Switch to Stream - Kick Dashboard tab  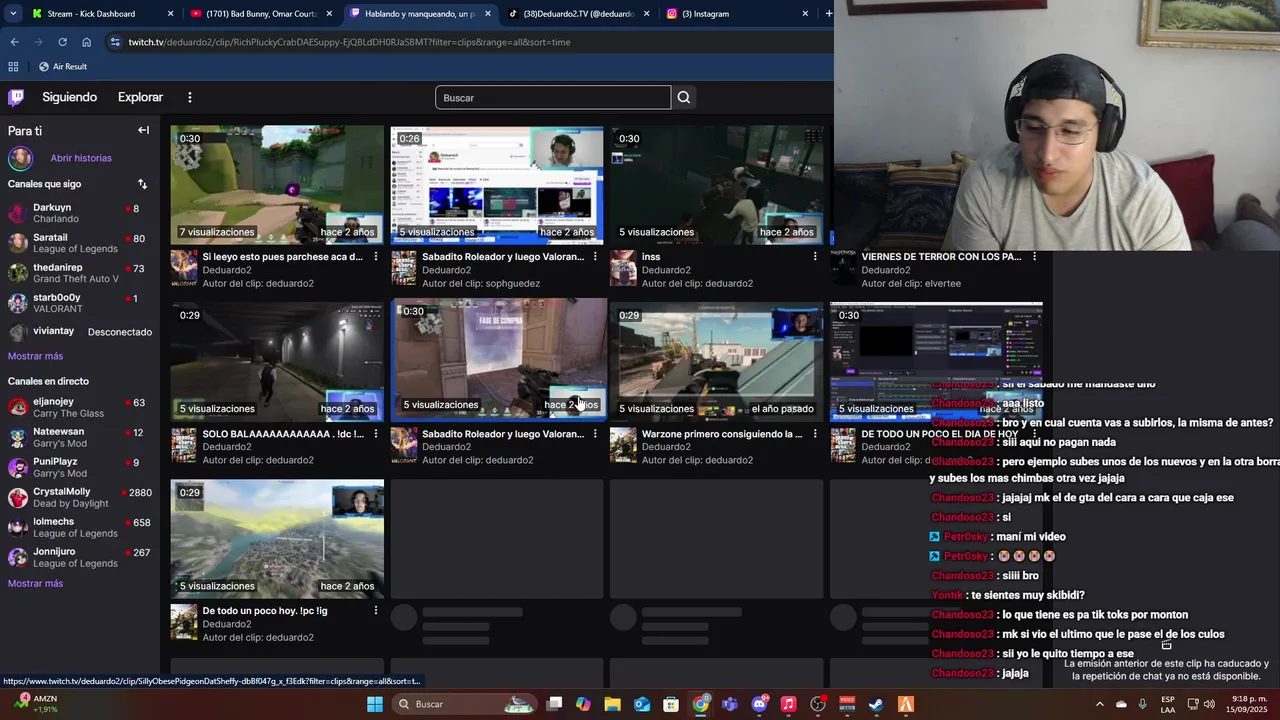point(100,14)
